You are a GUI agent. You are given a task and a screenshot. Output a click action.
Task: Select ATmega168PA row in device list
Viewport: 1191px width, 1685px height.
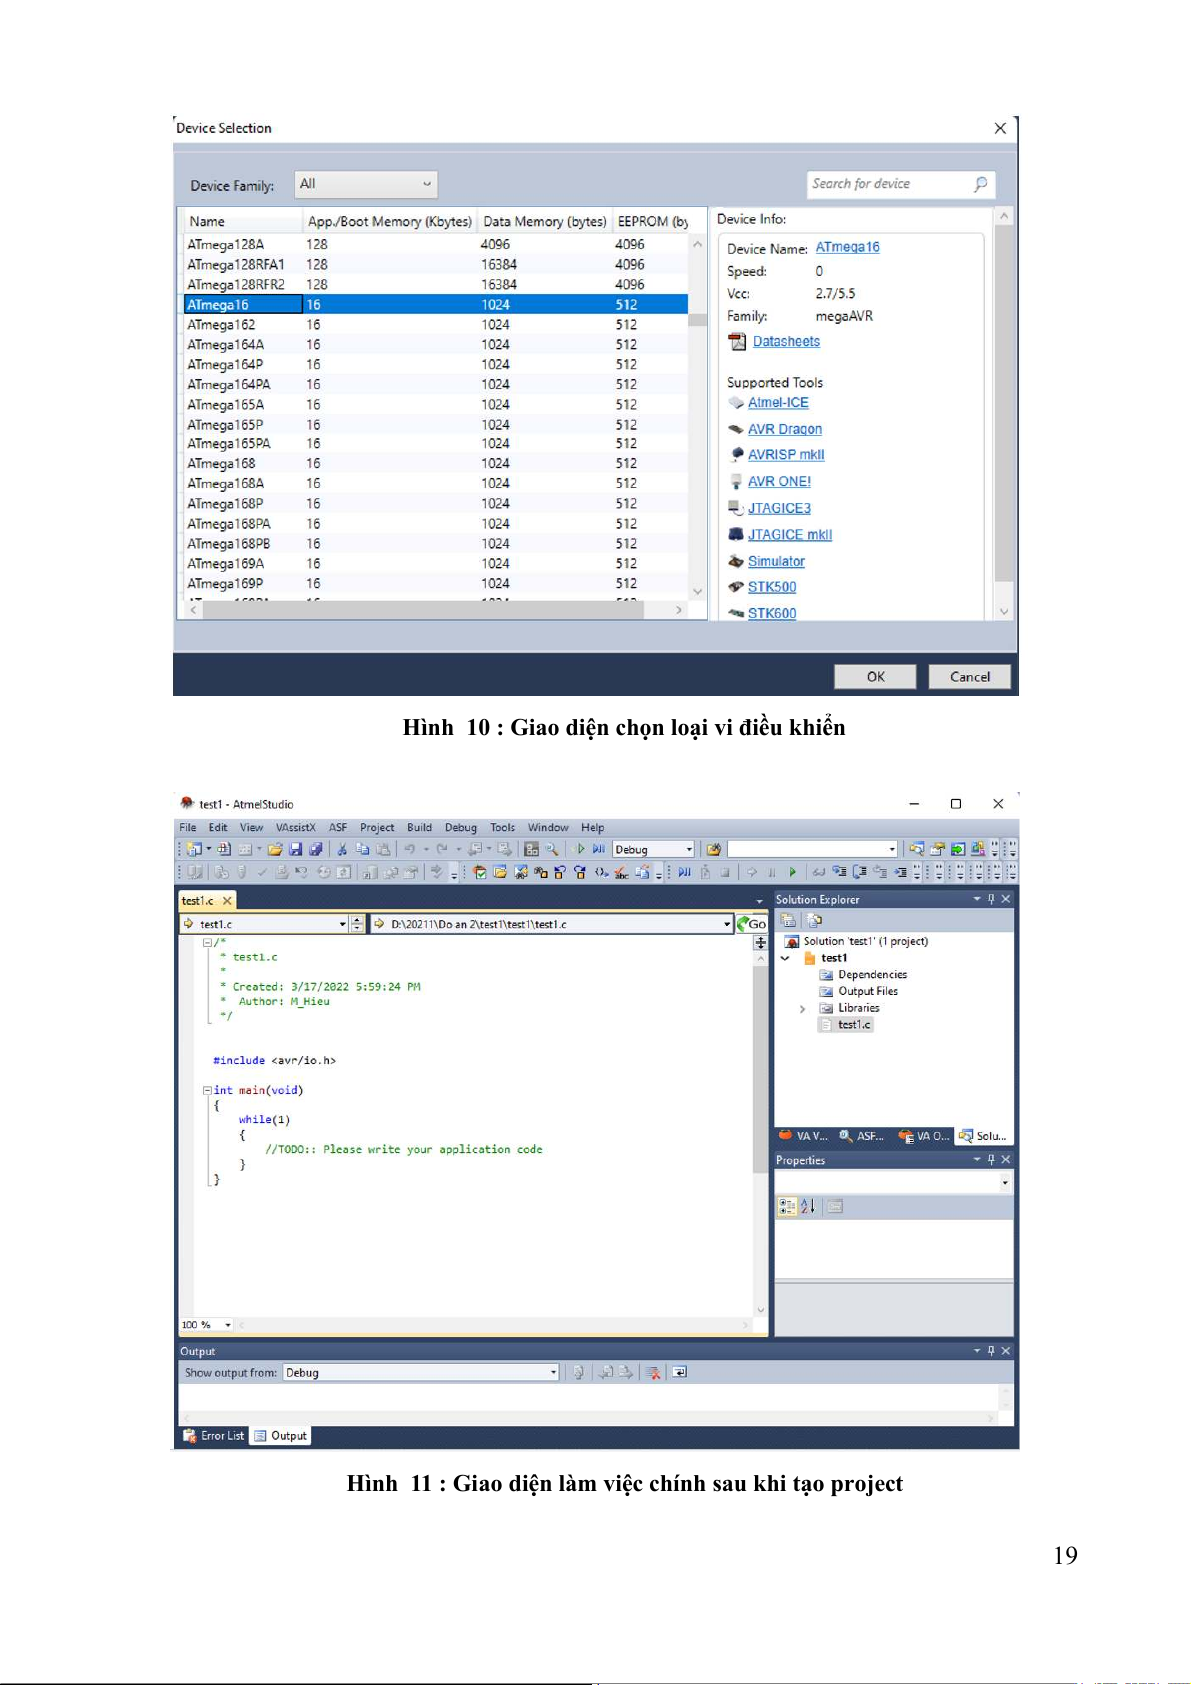(229, 524)
